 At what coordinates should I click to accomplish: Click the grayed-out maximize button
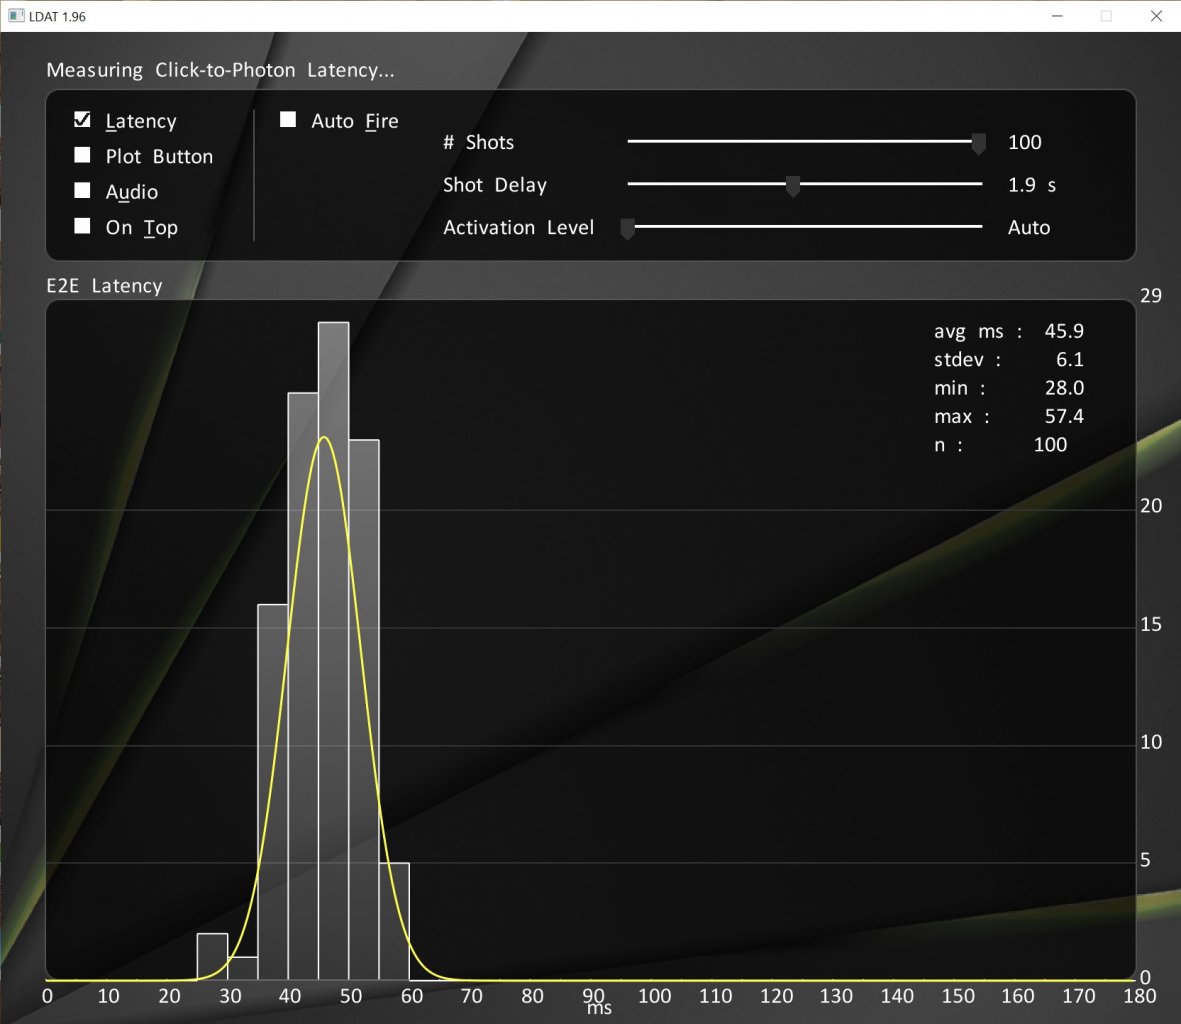[1106, 16]
